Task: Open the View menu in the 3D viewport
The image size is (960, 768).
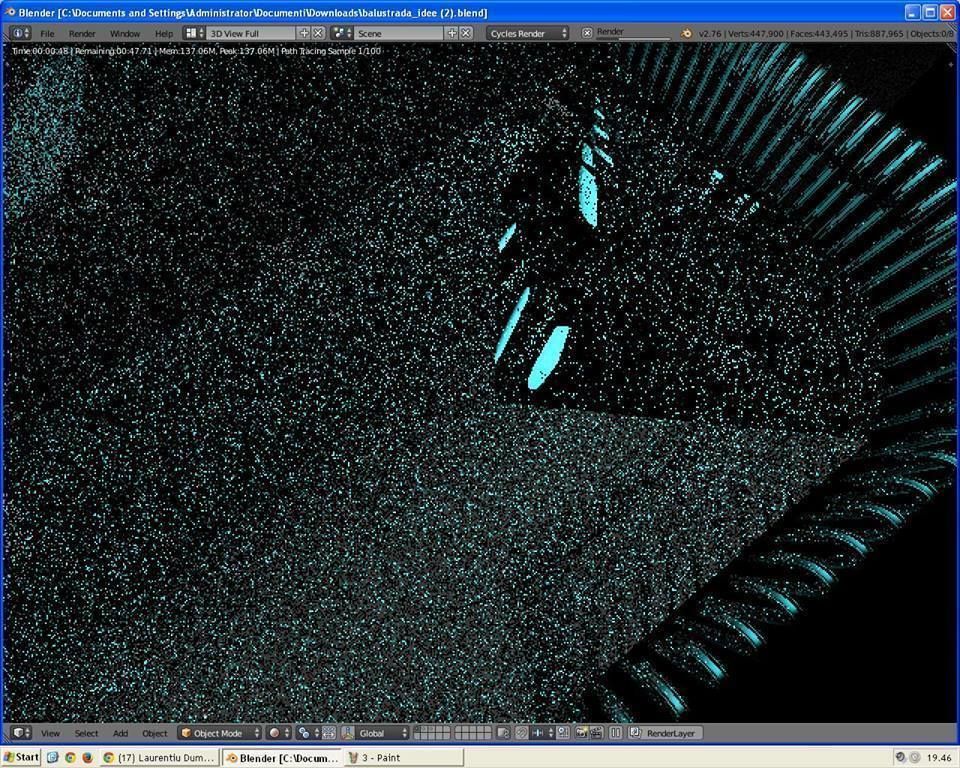Action: 50,733
